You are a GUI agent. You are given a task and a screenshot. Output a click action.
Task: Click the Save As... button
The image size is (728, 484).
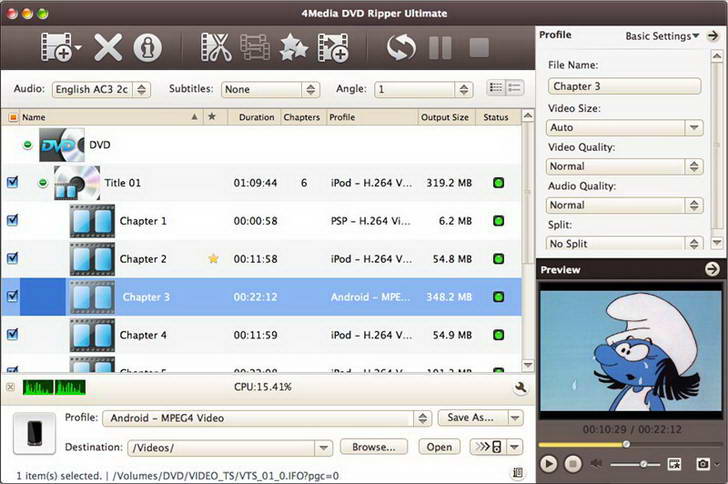(x=473, y=418)
